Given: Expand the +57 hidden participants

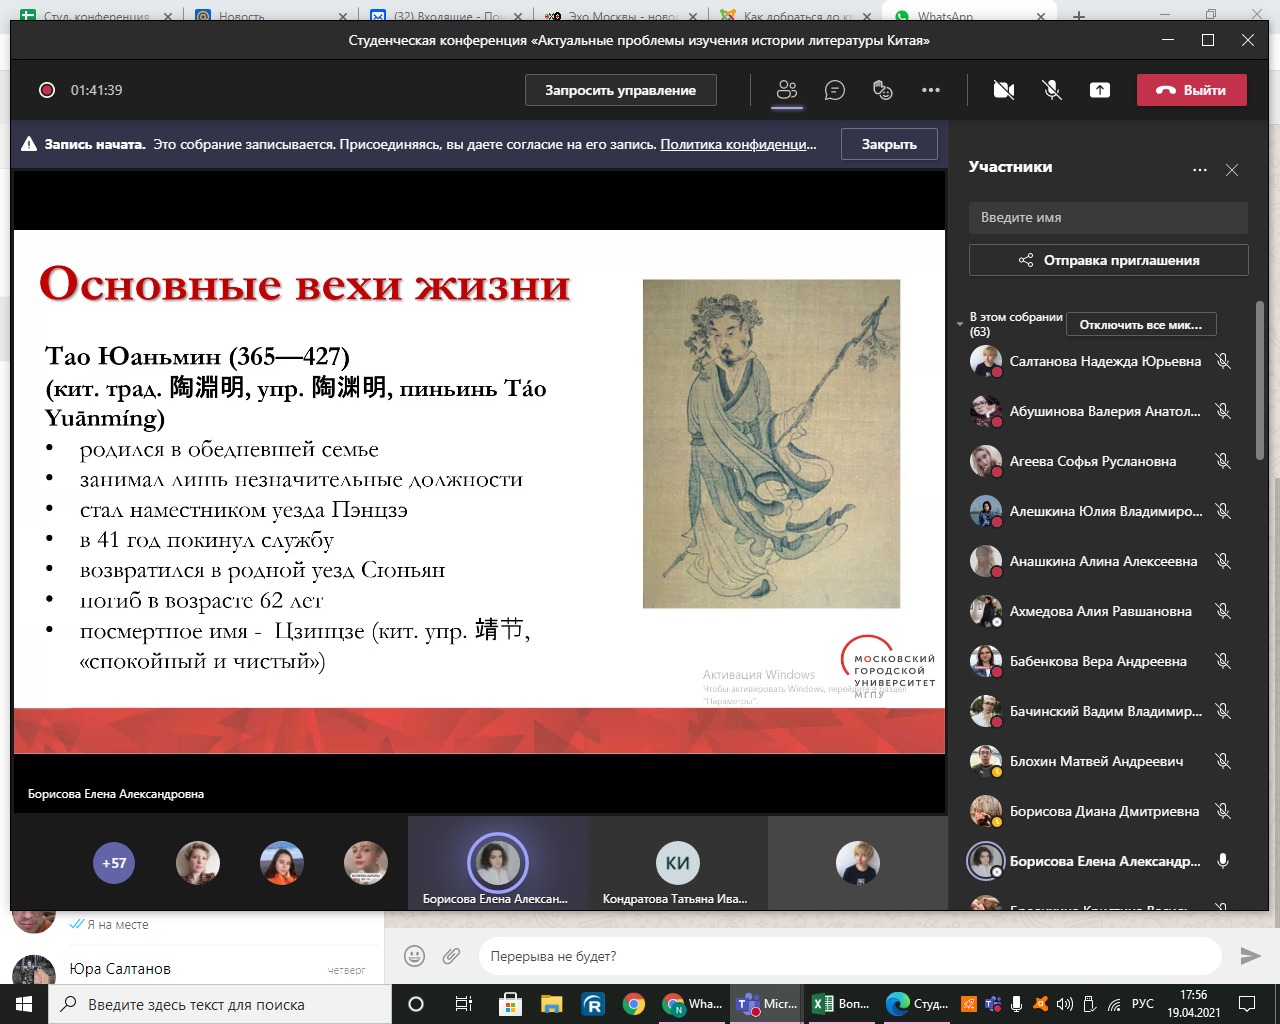Looking at the screenshot, I should pyautogui.click(x=114, y=863).
